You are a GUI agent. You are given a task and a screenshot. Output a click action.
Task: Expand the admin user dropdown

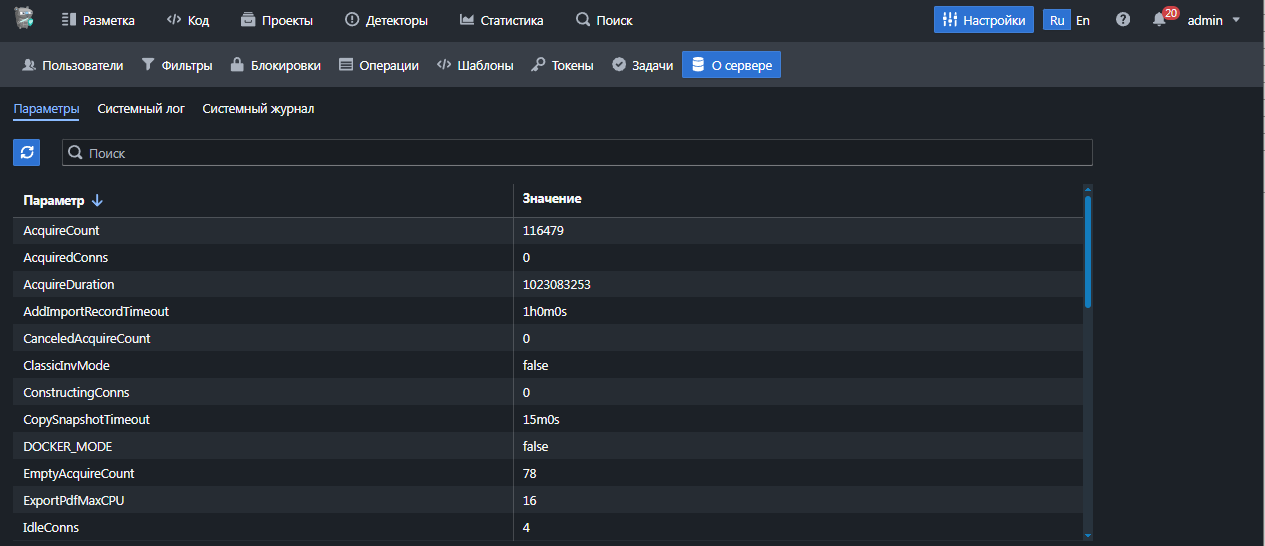(x=1214, y=20)
